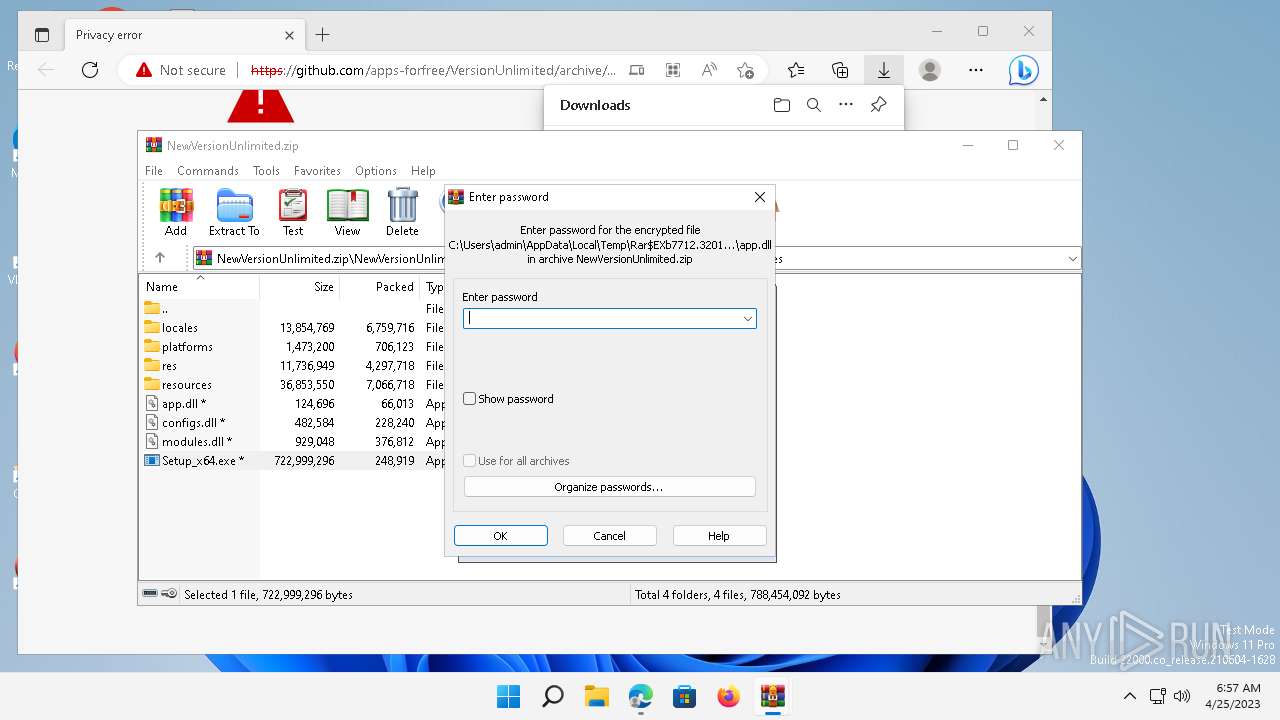
Task: Expand the WinRAR address path dropdown
Action: click(1072, 259)
